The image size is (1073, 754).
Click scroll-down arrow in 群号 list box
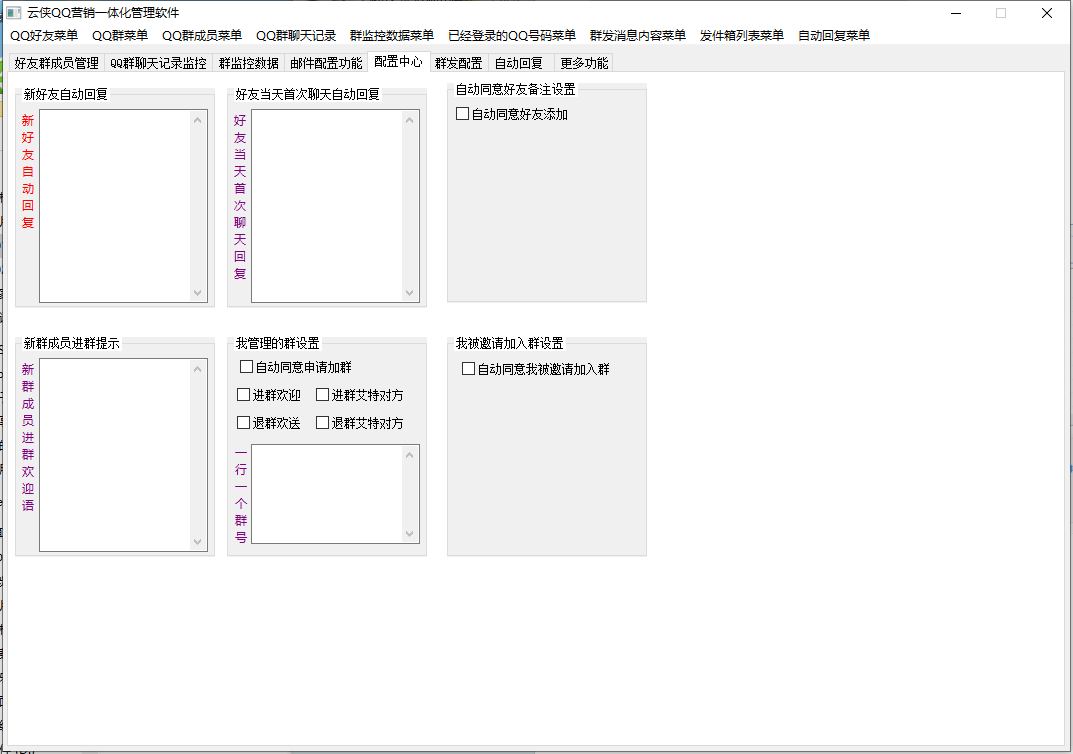click(x=410, y=534)
